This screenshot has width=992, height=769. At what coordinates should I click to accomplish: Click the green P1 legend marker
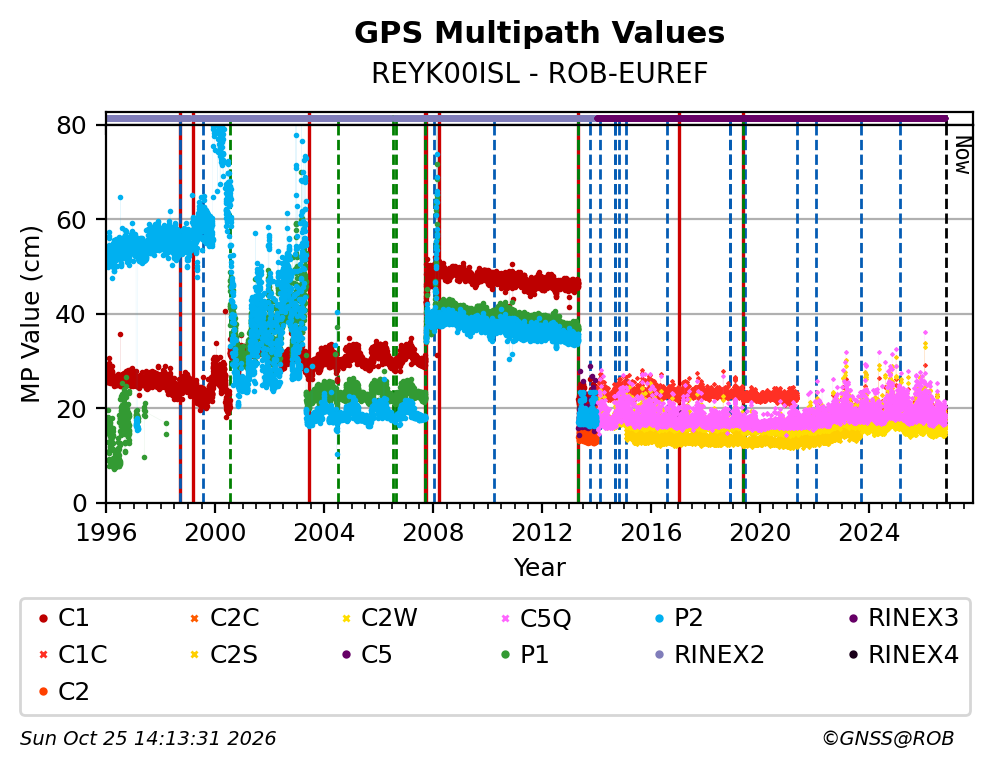(x=505, y=655)
